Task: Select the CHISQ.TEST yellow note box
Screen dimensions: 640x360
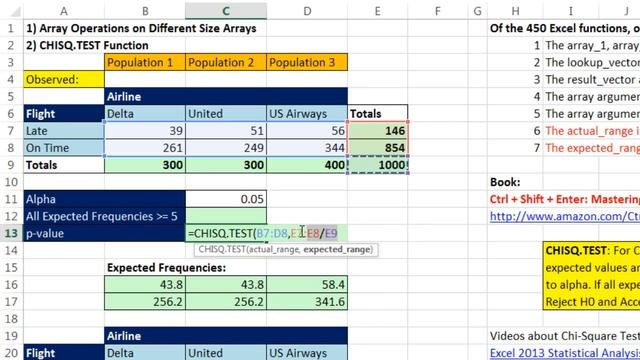Action: 591,276
